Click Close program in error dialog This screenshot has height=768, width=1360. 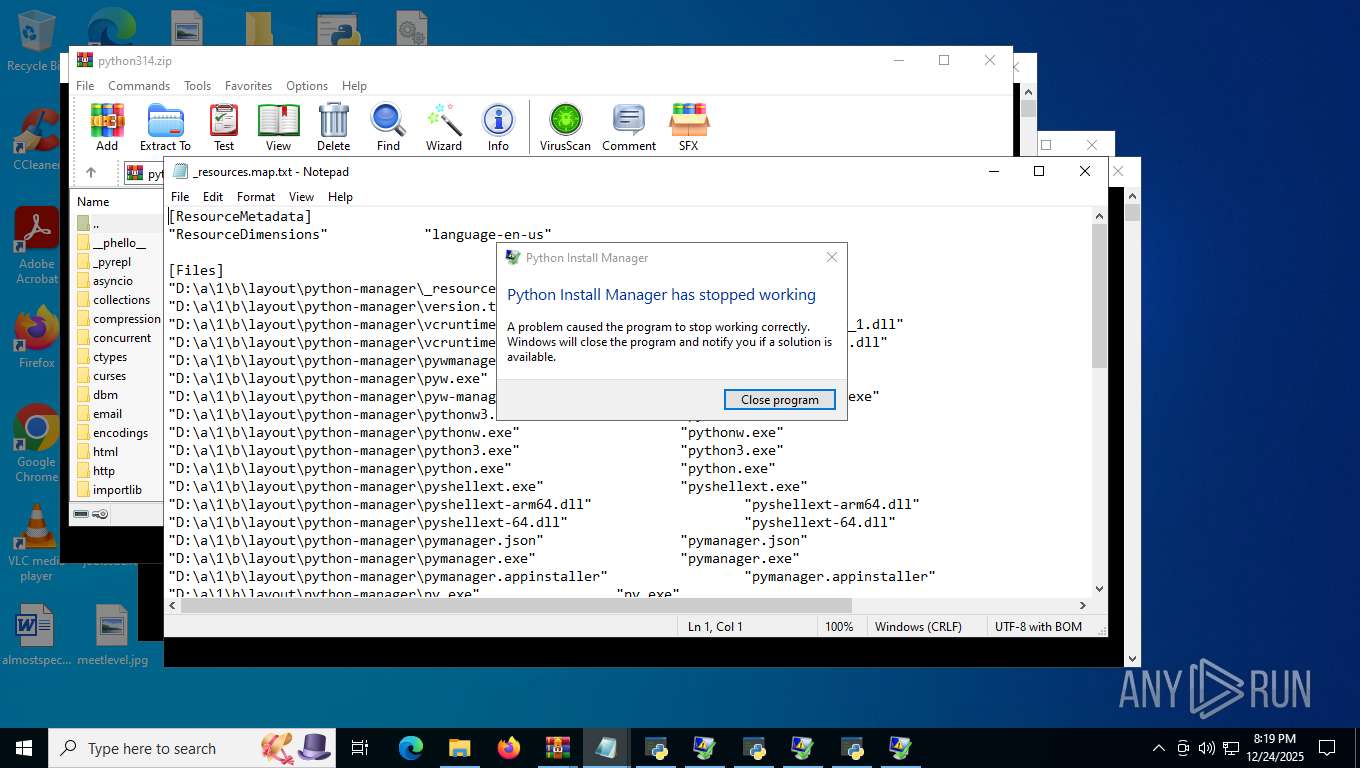point(779,399)
